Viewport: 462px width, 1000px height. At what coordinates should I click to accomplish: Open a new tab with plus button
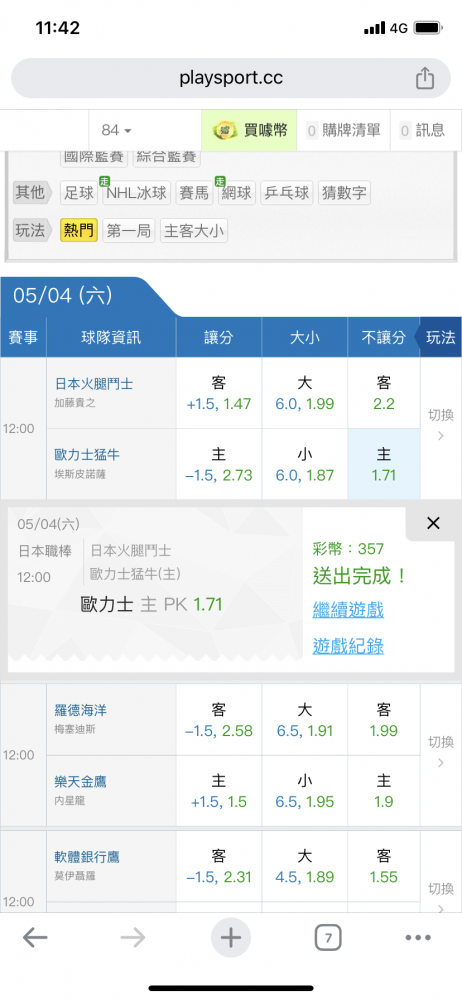pyautogui.click(x=230, y=938)
